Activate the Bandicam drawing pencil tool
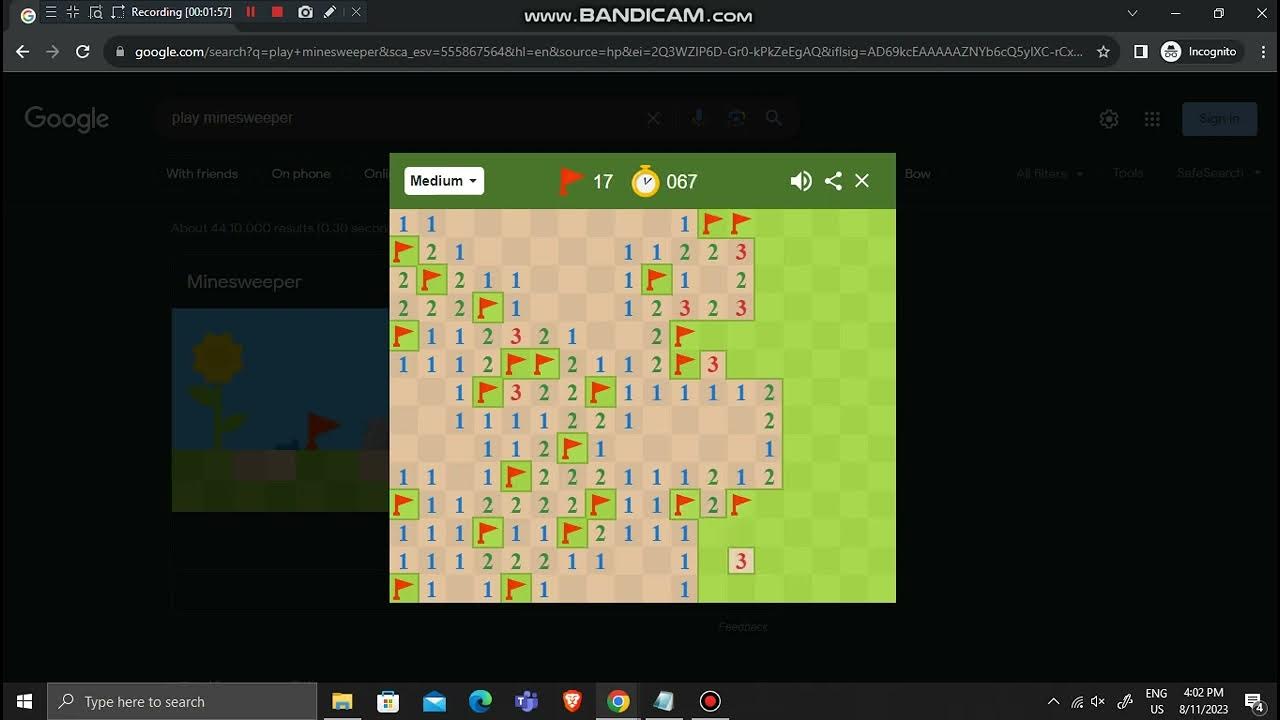The width and height of the screenshot is (1280, 720). pos(330,12)
